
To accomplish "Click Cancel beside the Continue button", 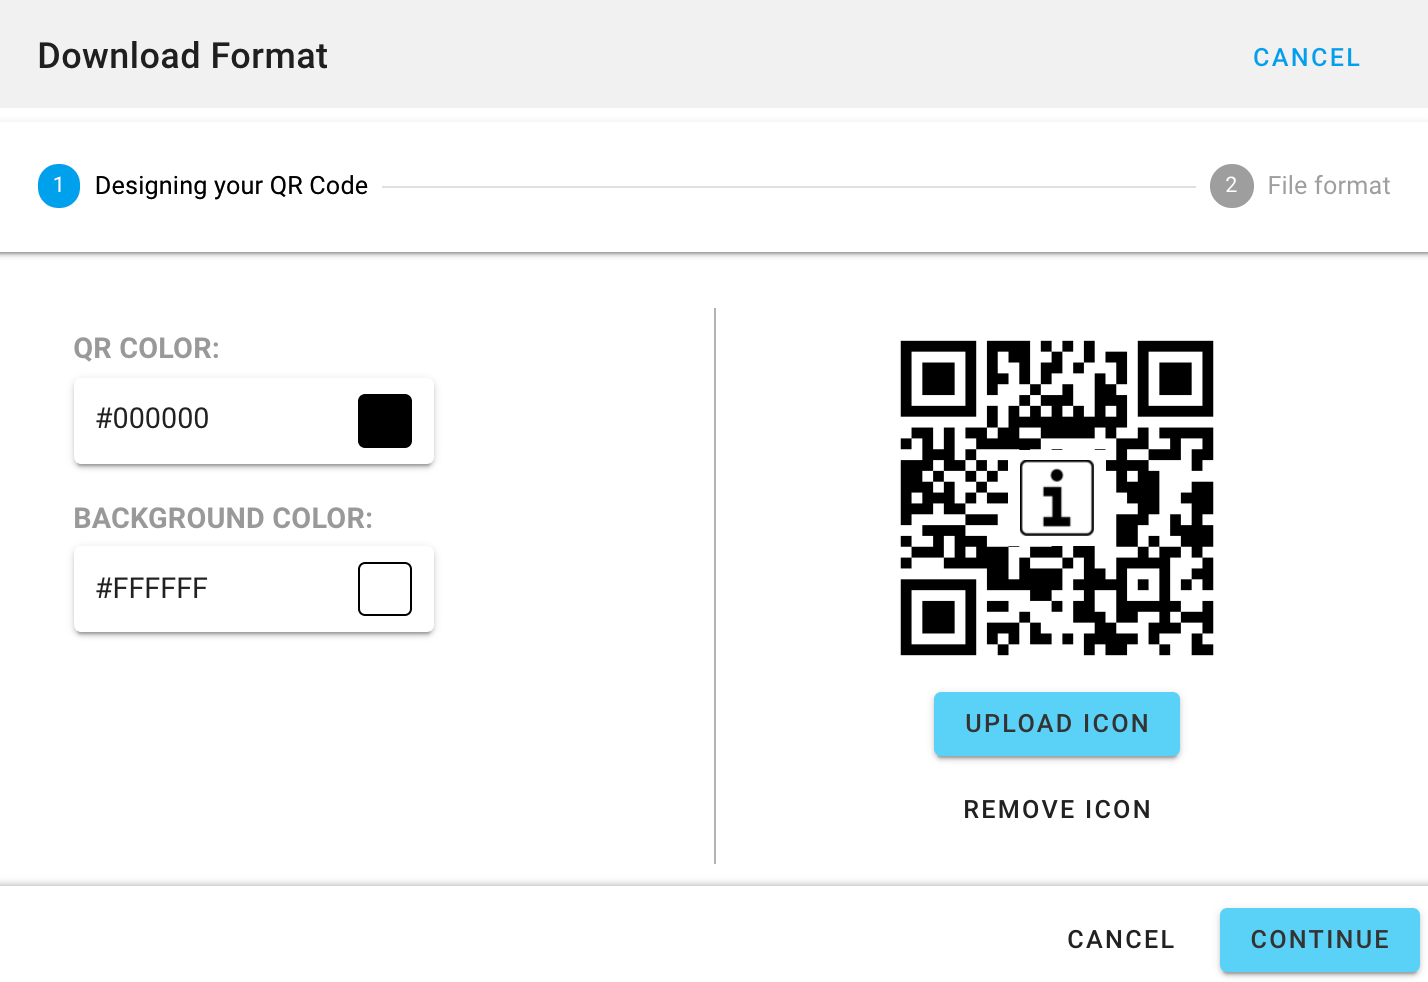I will tap(1121, 940).
